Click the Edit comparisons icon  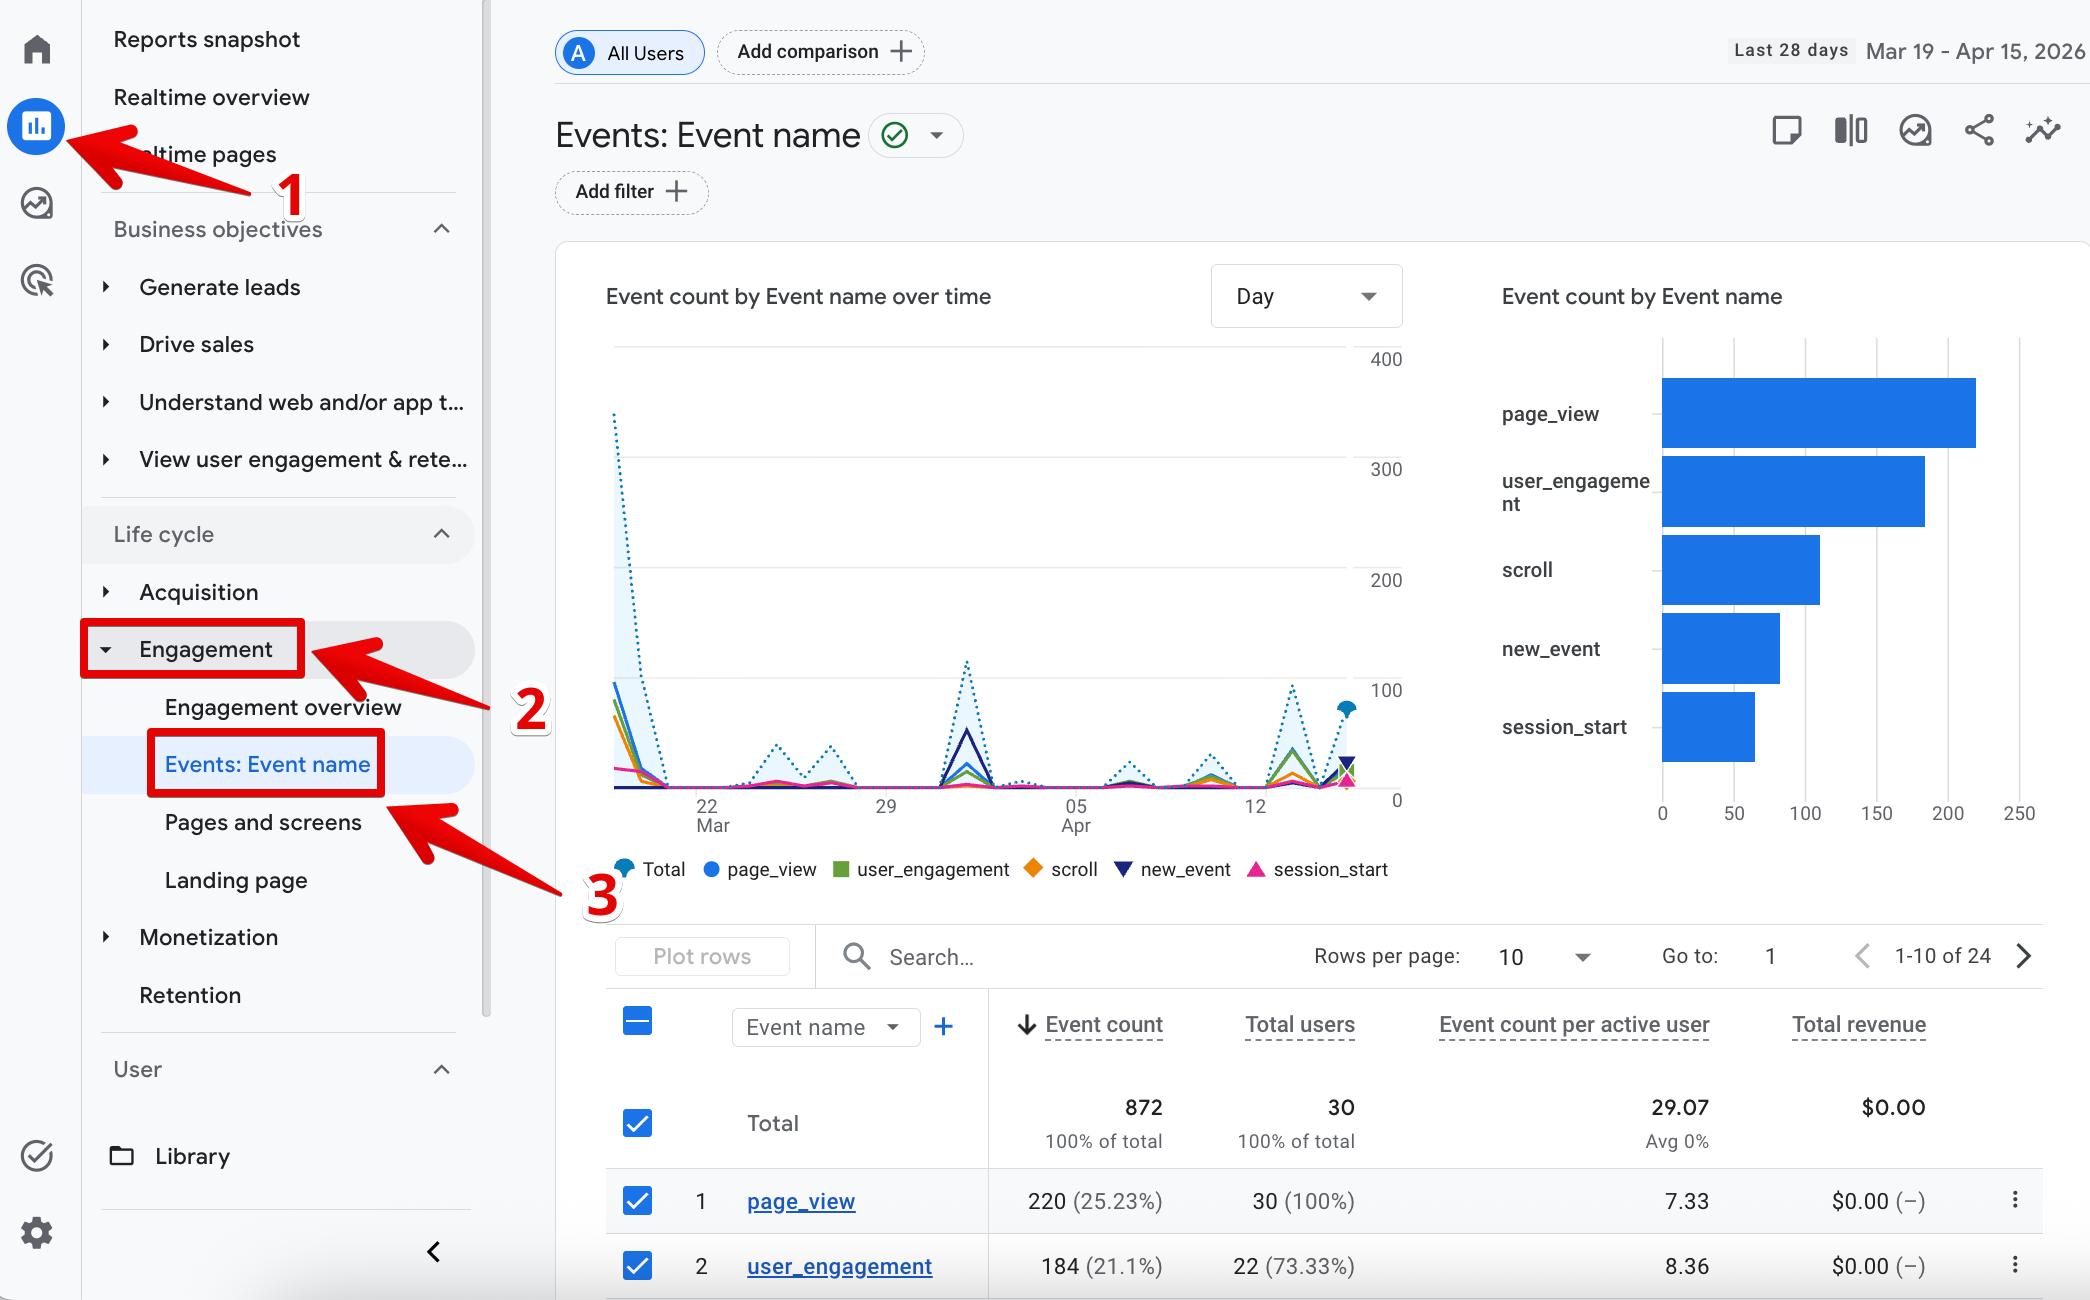[1851, 130]
